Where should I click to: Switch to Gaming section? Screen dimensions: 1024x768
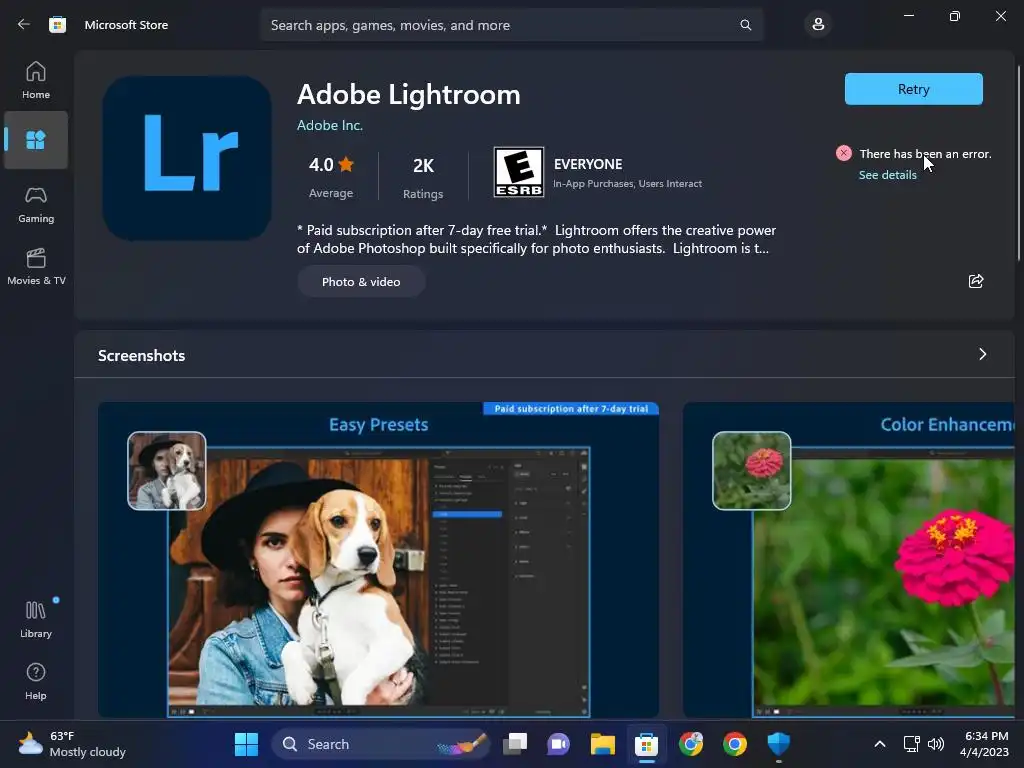click(36, 204)
